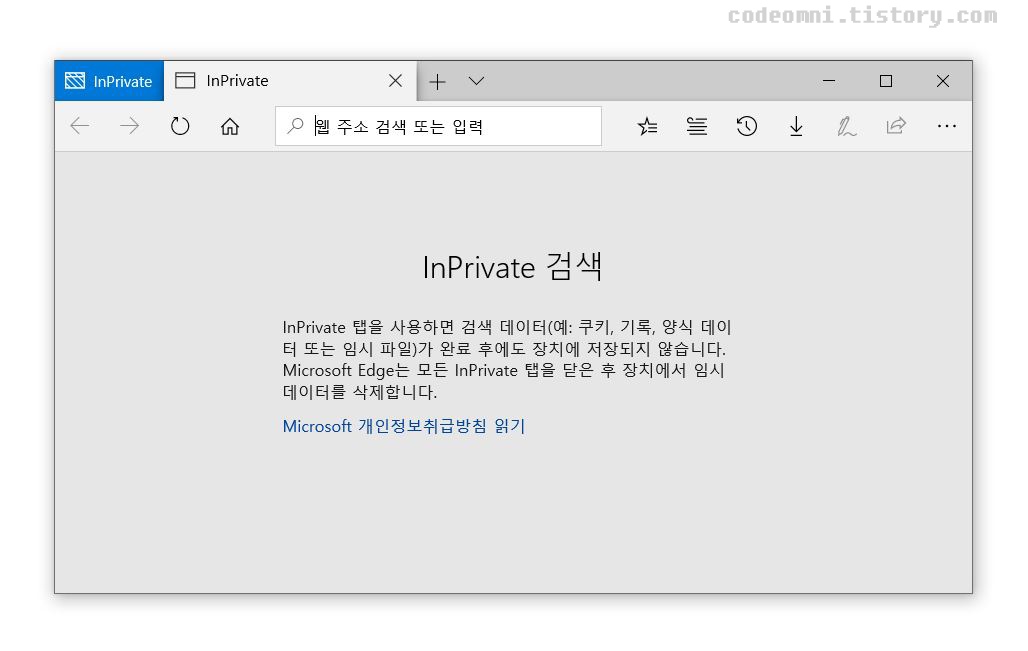Click the search magnifier icon in address bar
The width and height of the screenshot is (1028, 651).
[x=296, y=125]
